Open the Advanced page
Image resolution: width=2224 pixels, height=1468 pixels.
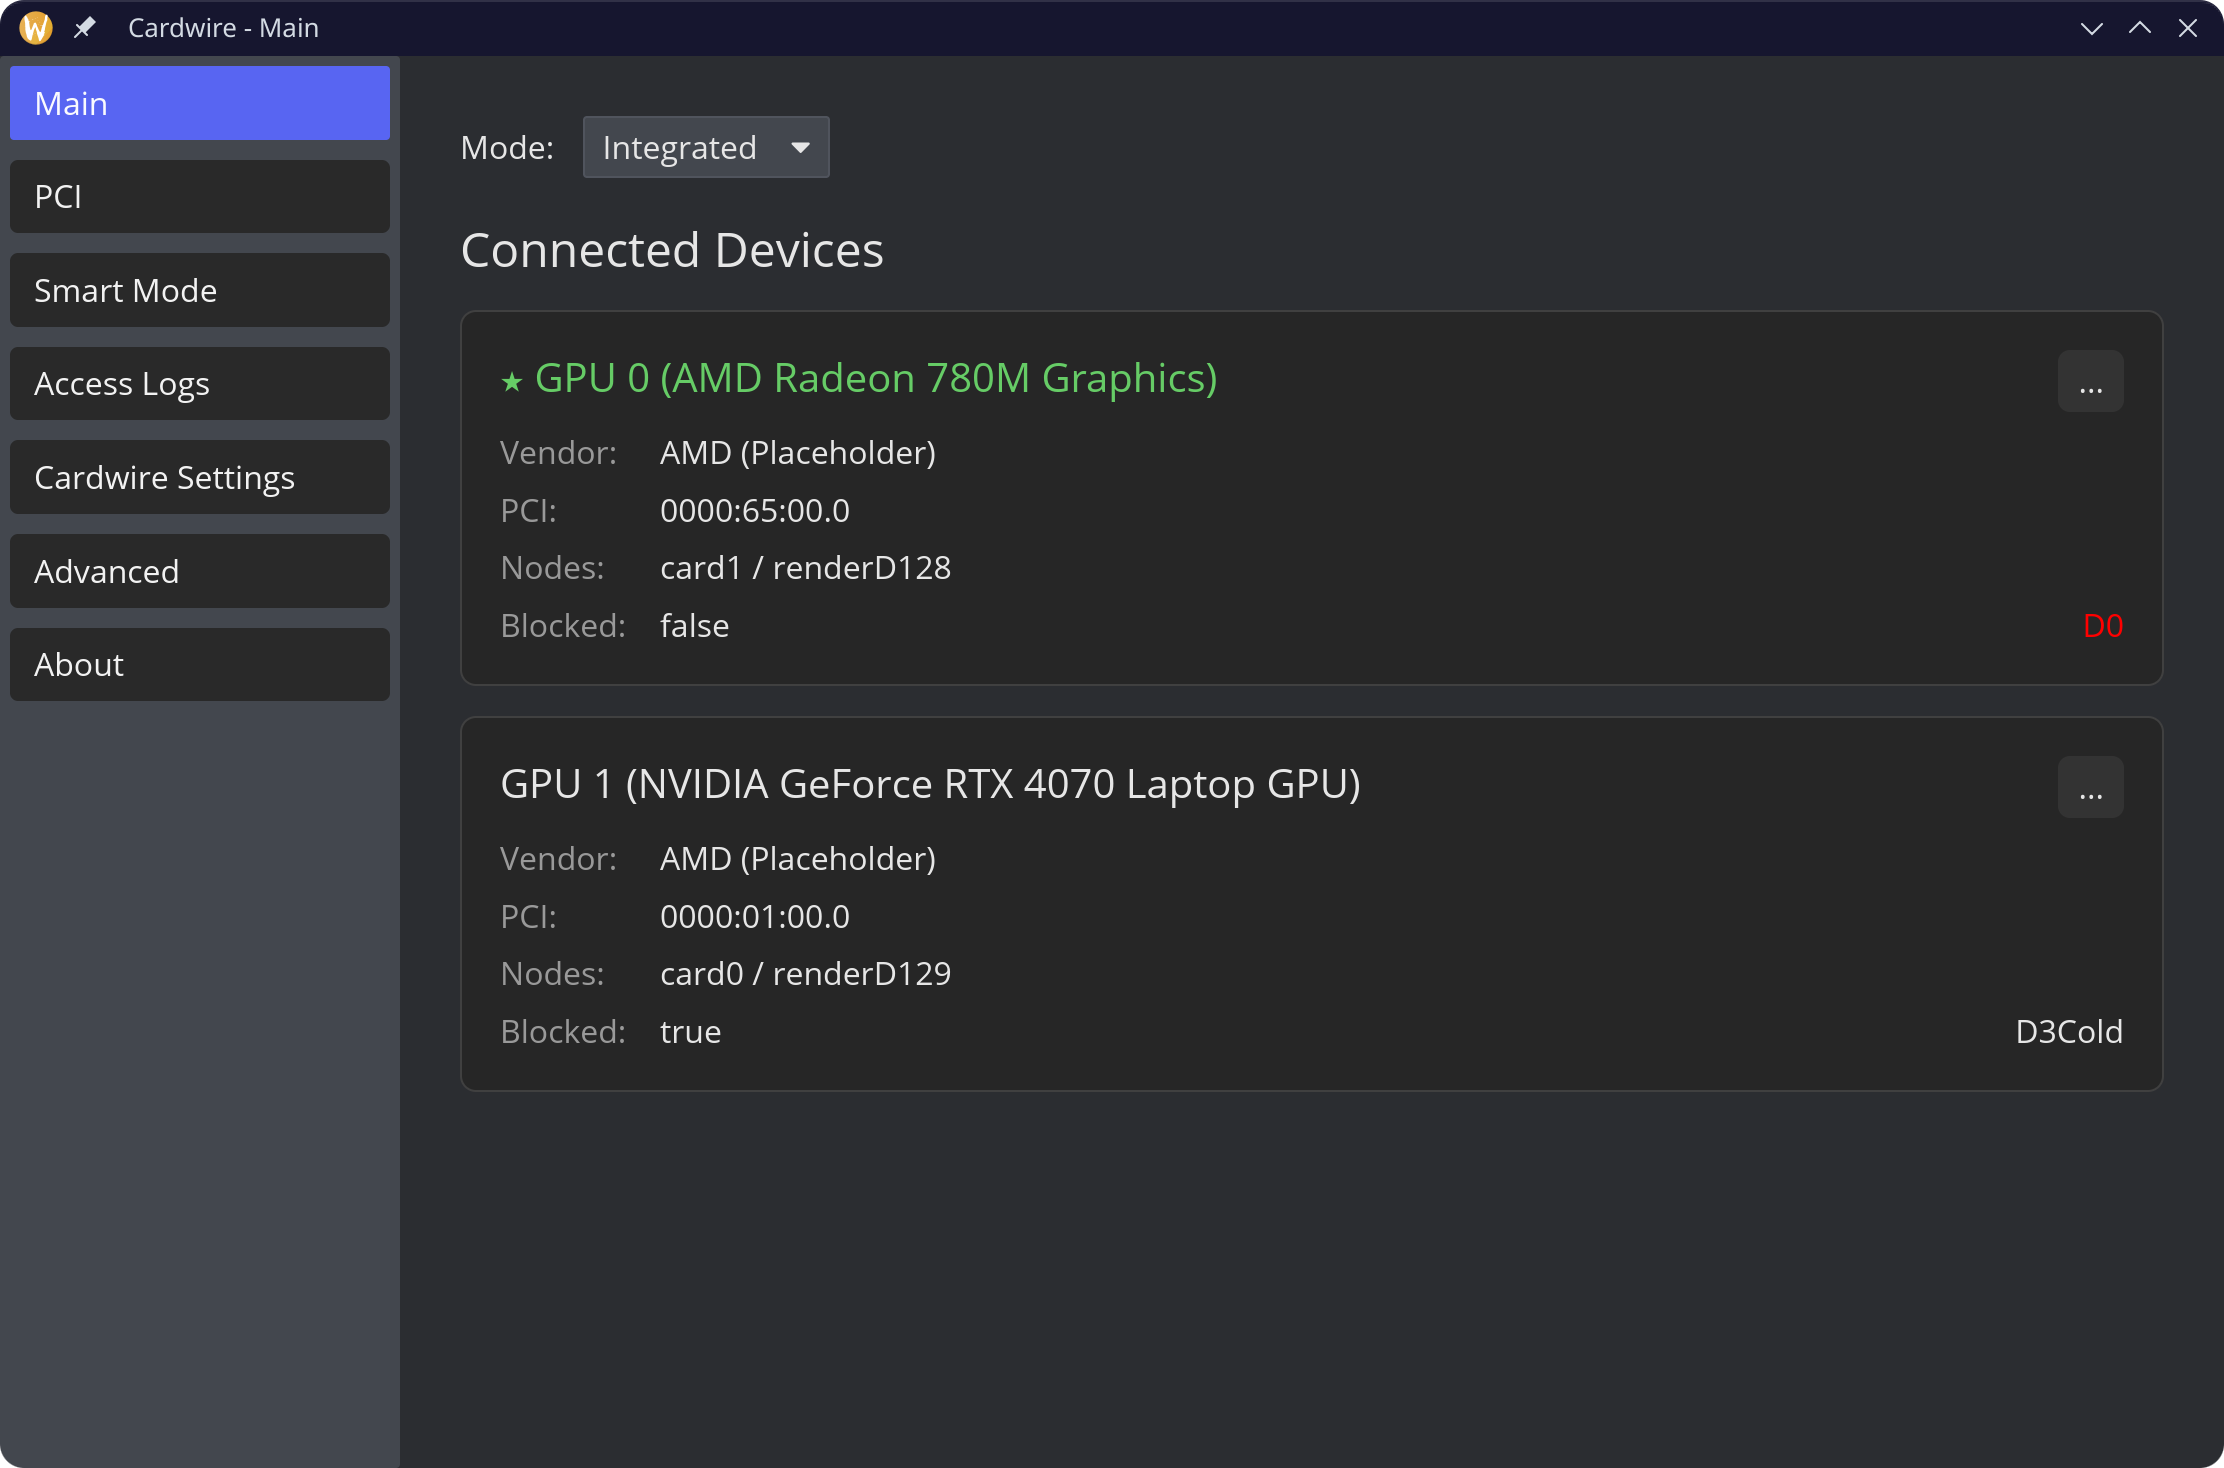coord(200,571)
